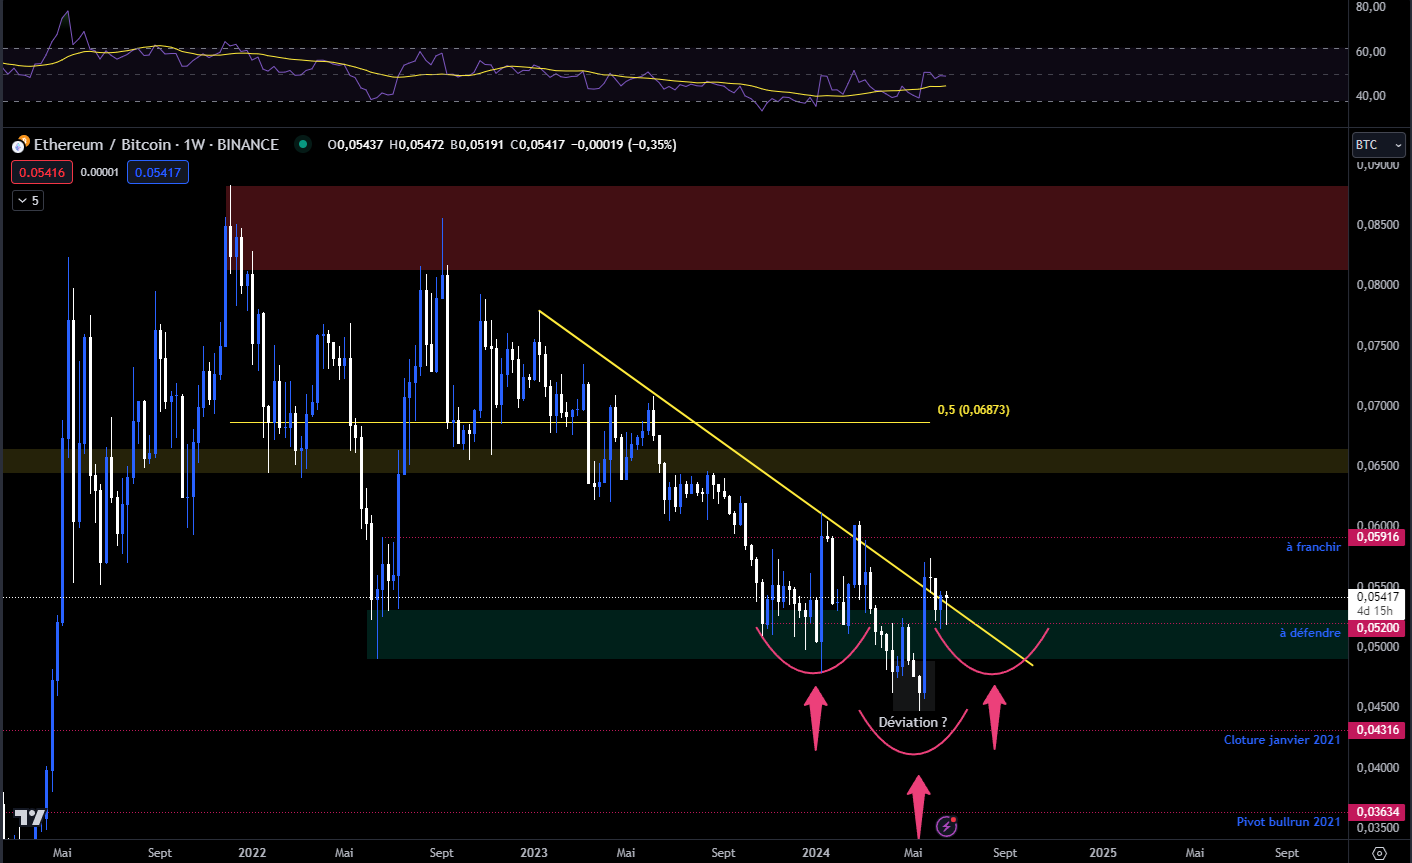Click the 'Cloture janvier 2021' label
This screenshot has width=1412, height=863.
1282,740
